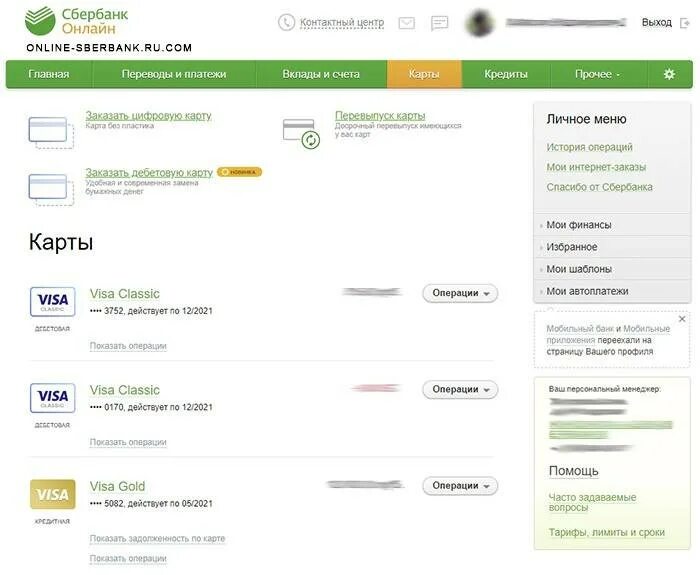Open the Кредиты tab
Viewport: 700px width, 575px height.
point(506,74)
